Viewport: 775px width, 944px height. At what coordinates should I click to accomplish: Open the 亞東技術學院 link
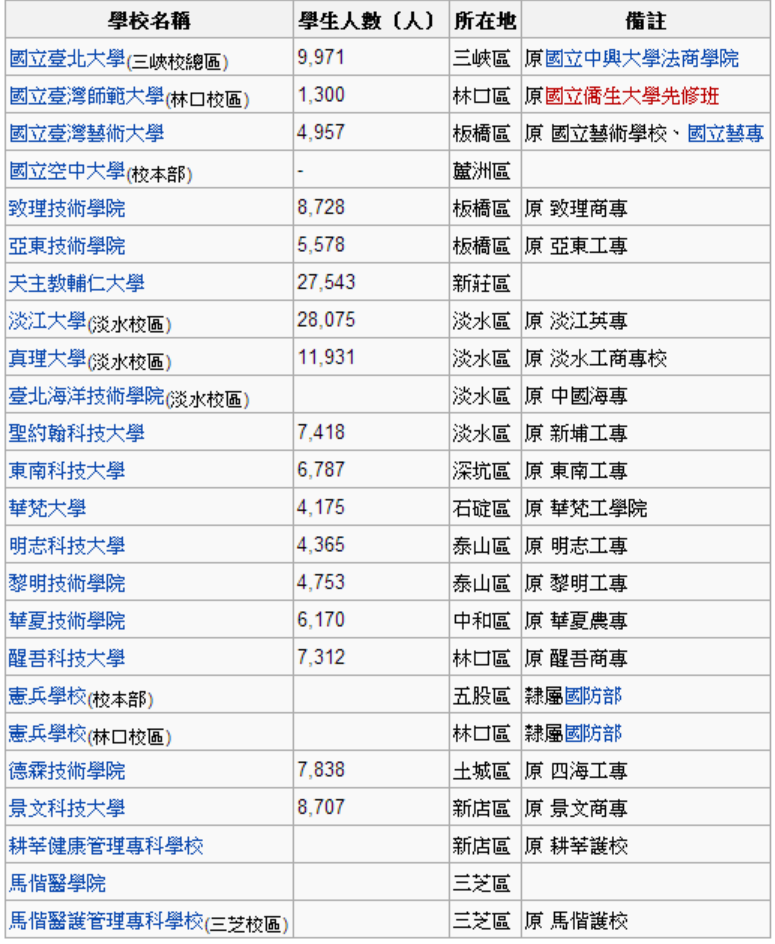[x=67, y=246]
